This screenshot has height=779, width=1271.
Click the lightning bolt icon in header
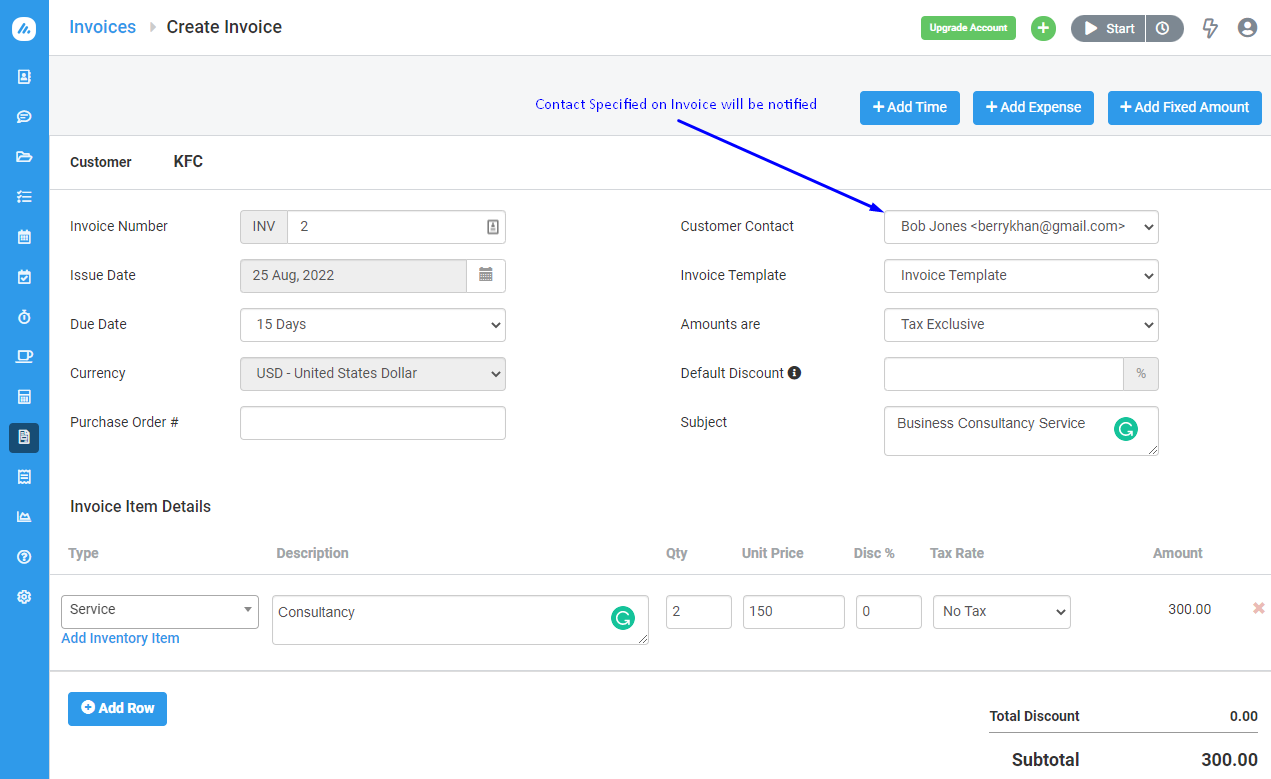(1210, 28)
